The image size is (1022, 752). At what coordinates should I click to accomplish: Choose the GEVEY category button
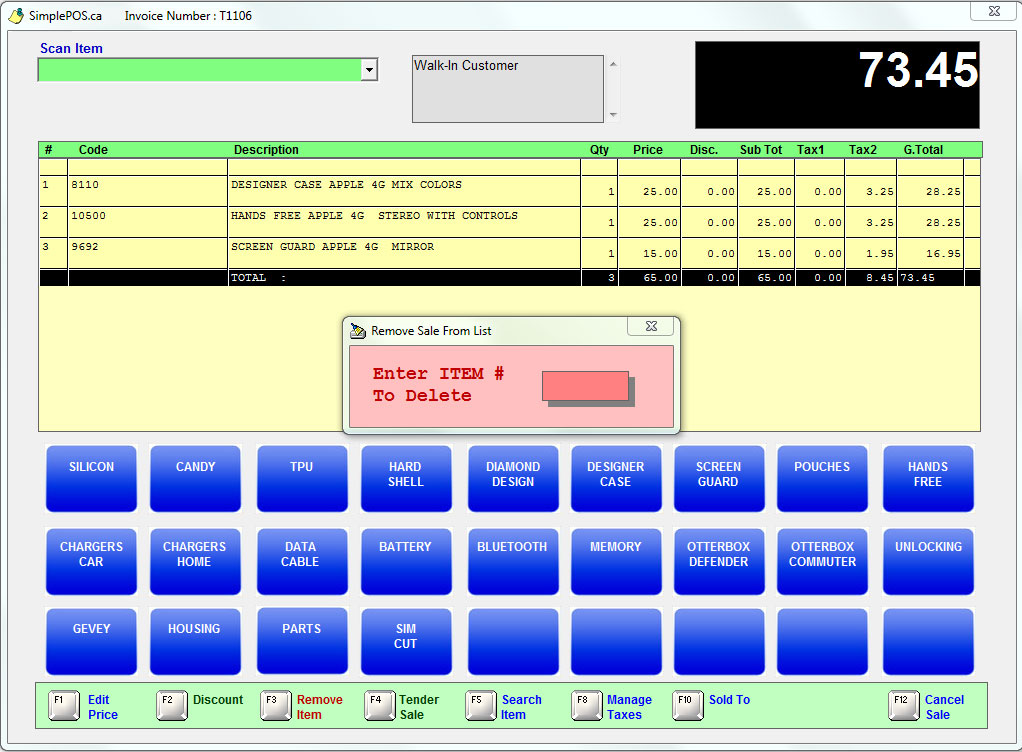coord(91,641)
